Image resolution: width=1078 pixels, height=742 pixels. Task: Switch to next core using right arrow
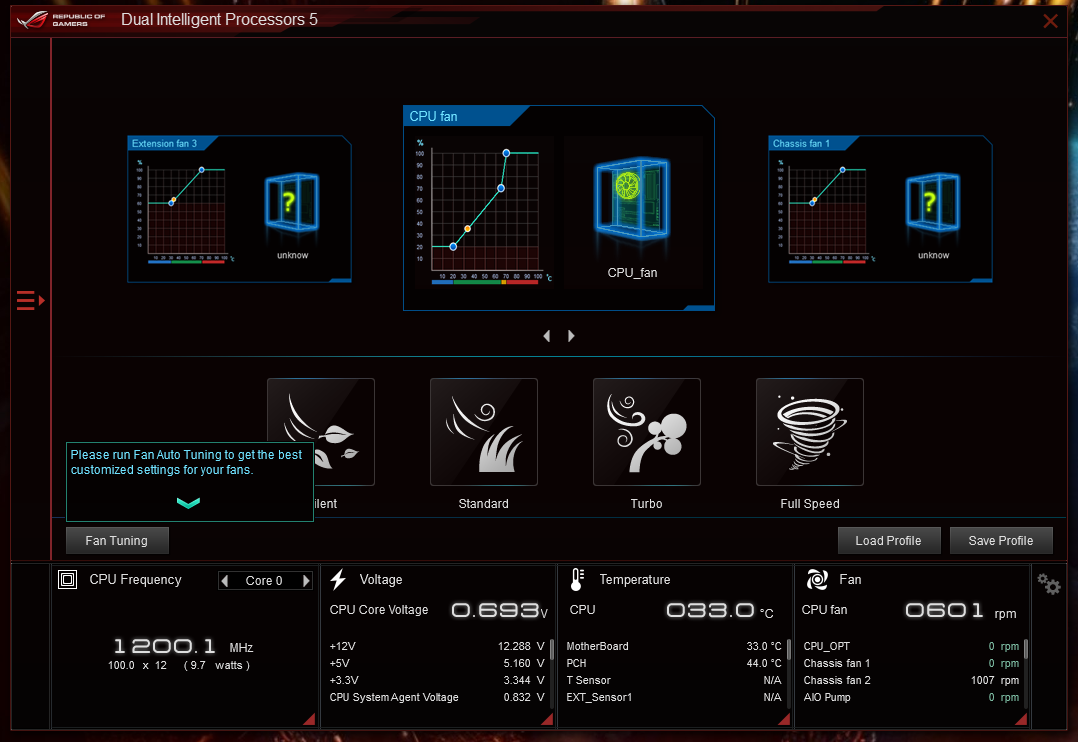tap(306, 581)
